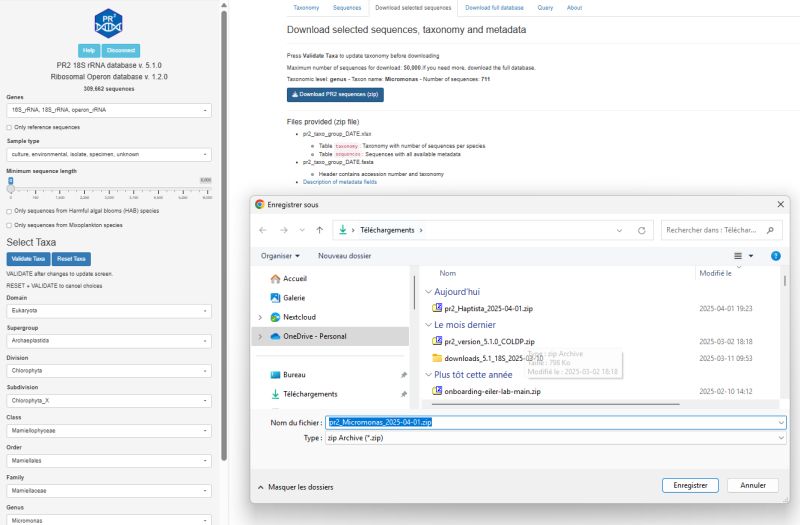Screen dimensions: 800x525
Task: Open the file Type zip Archive dropdown
Action: (556, 438)
